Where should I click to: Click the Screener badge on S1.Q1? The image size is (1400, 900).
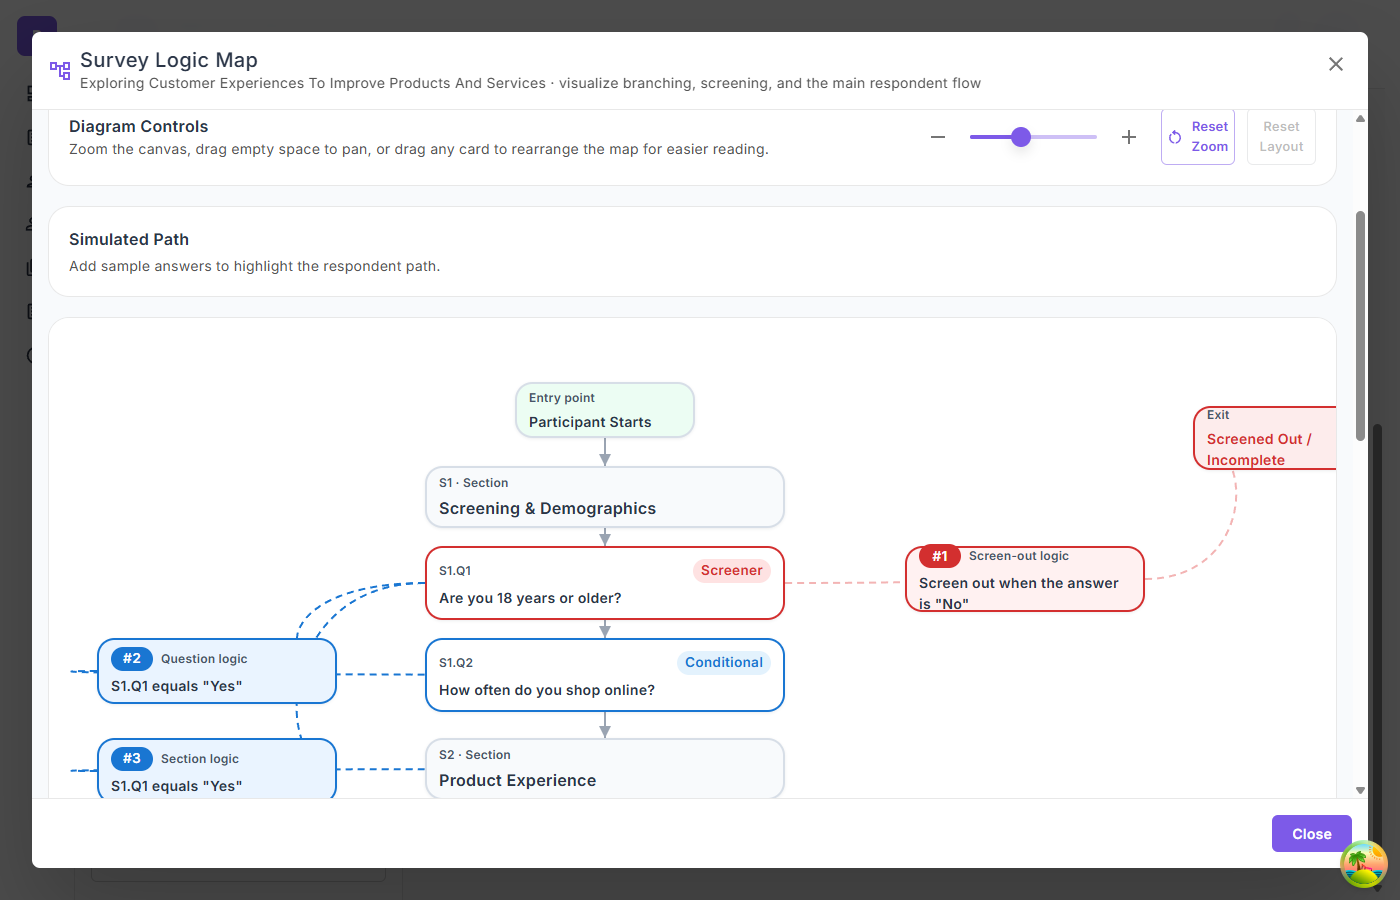[x=731, y=571]
